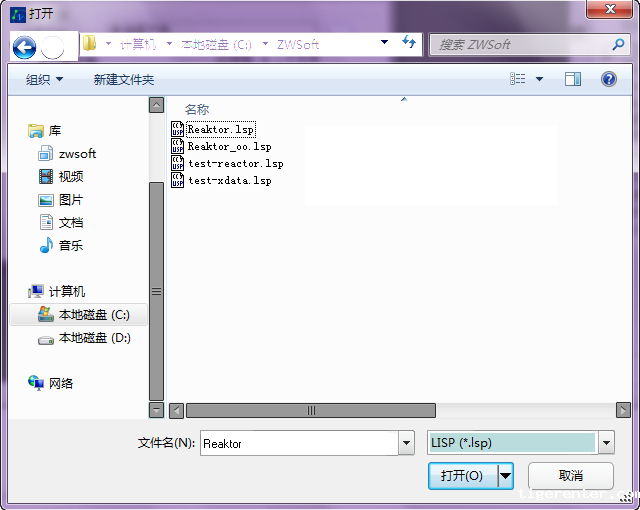This screenshot has height=510, width=640.
Task: Select the Reaktor.lsp file icon
Action: click(x=178, y=129)
